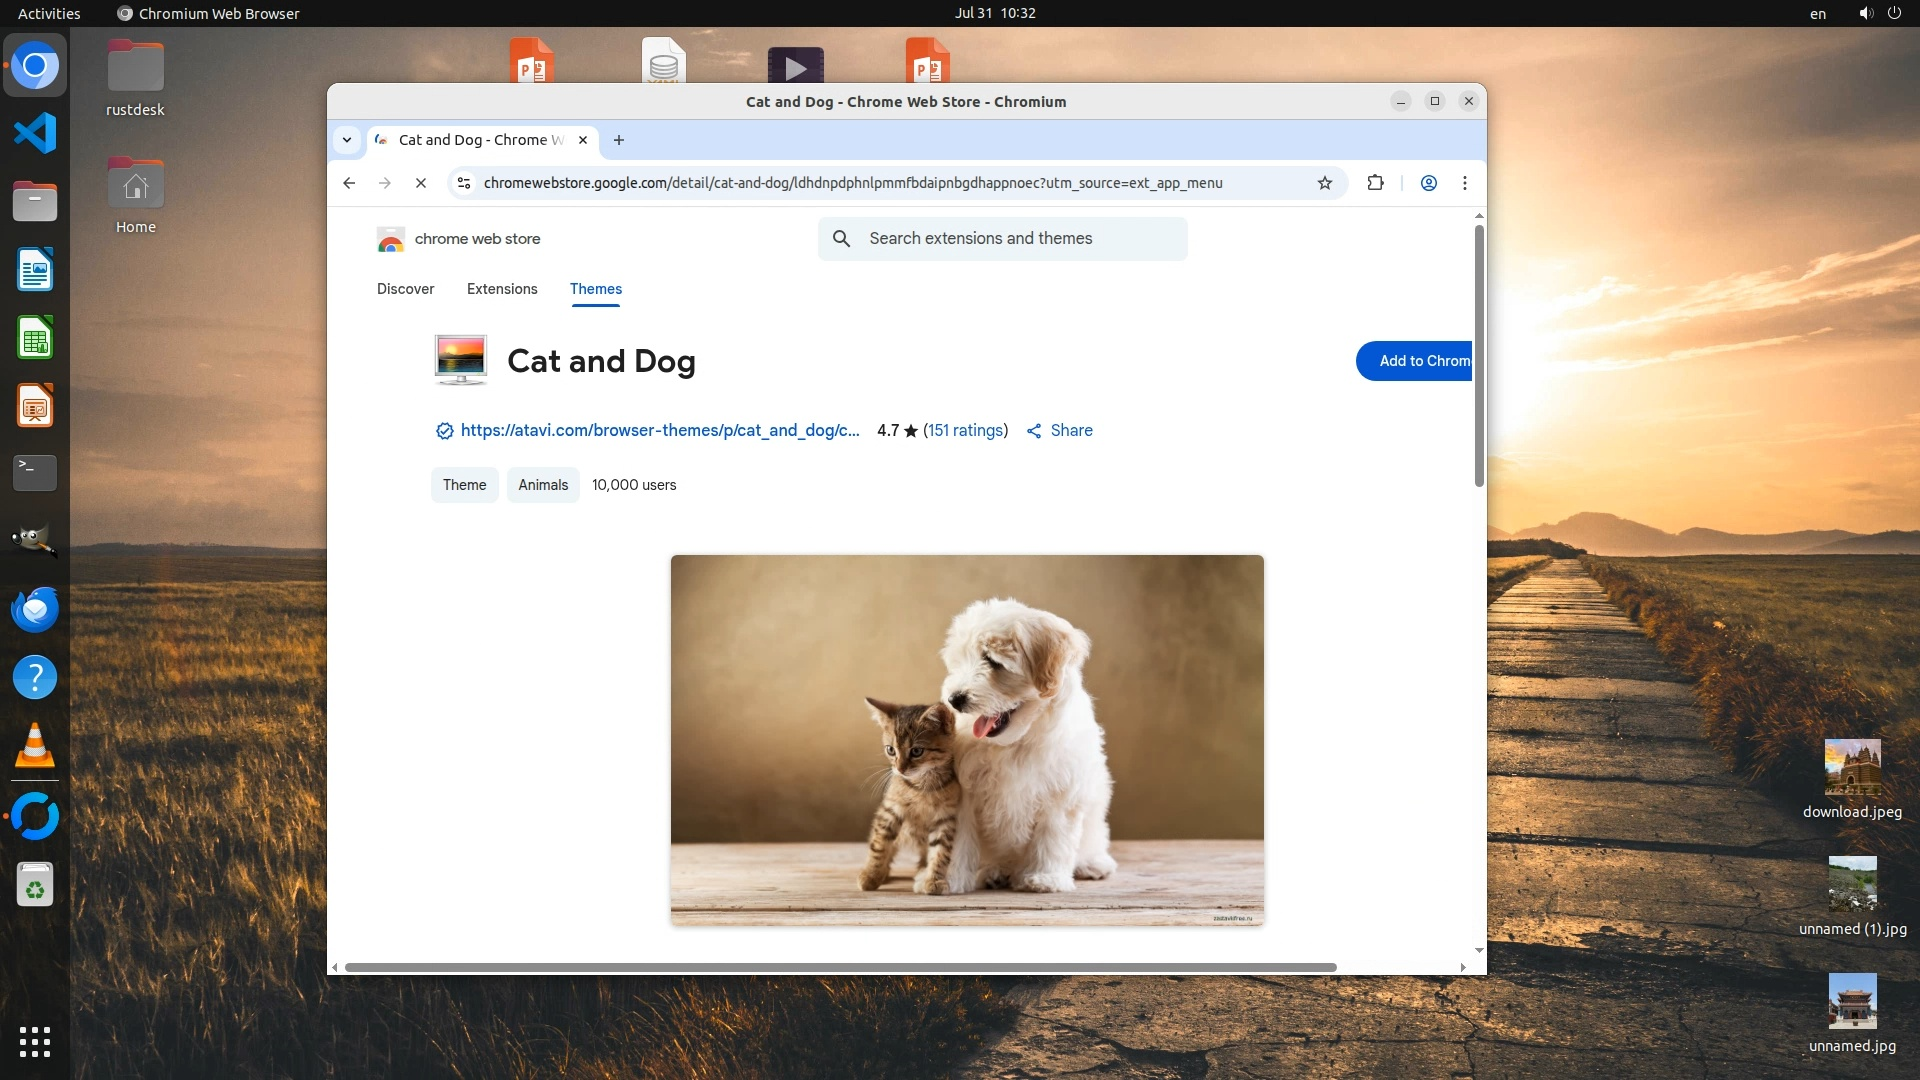1920x1080 pixels.
Task: Open the profile avatar icon
Action: 1428,183
